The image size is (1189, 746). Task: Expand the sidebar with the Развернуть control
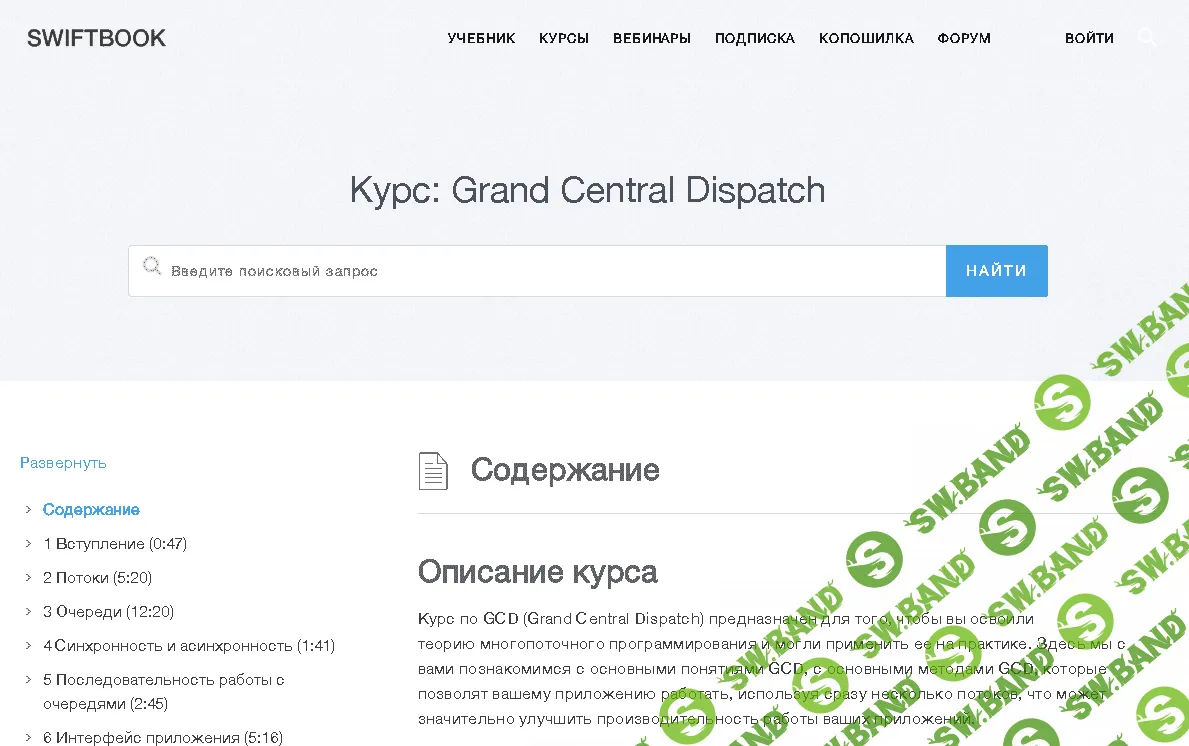click(x=62, y=463)
